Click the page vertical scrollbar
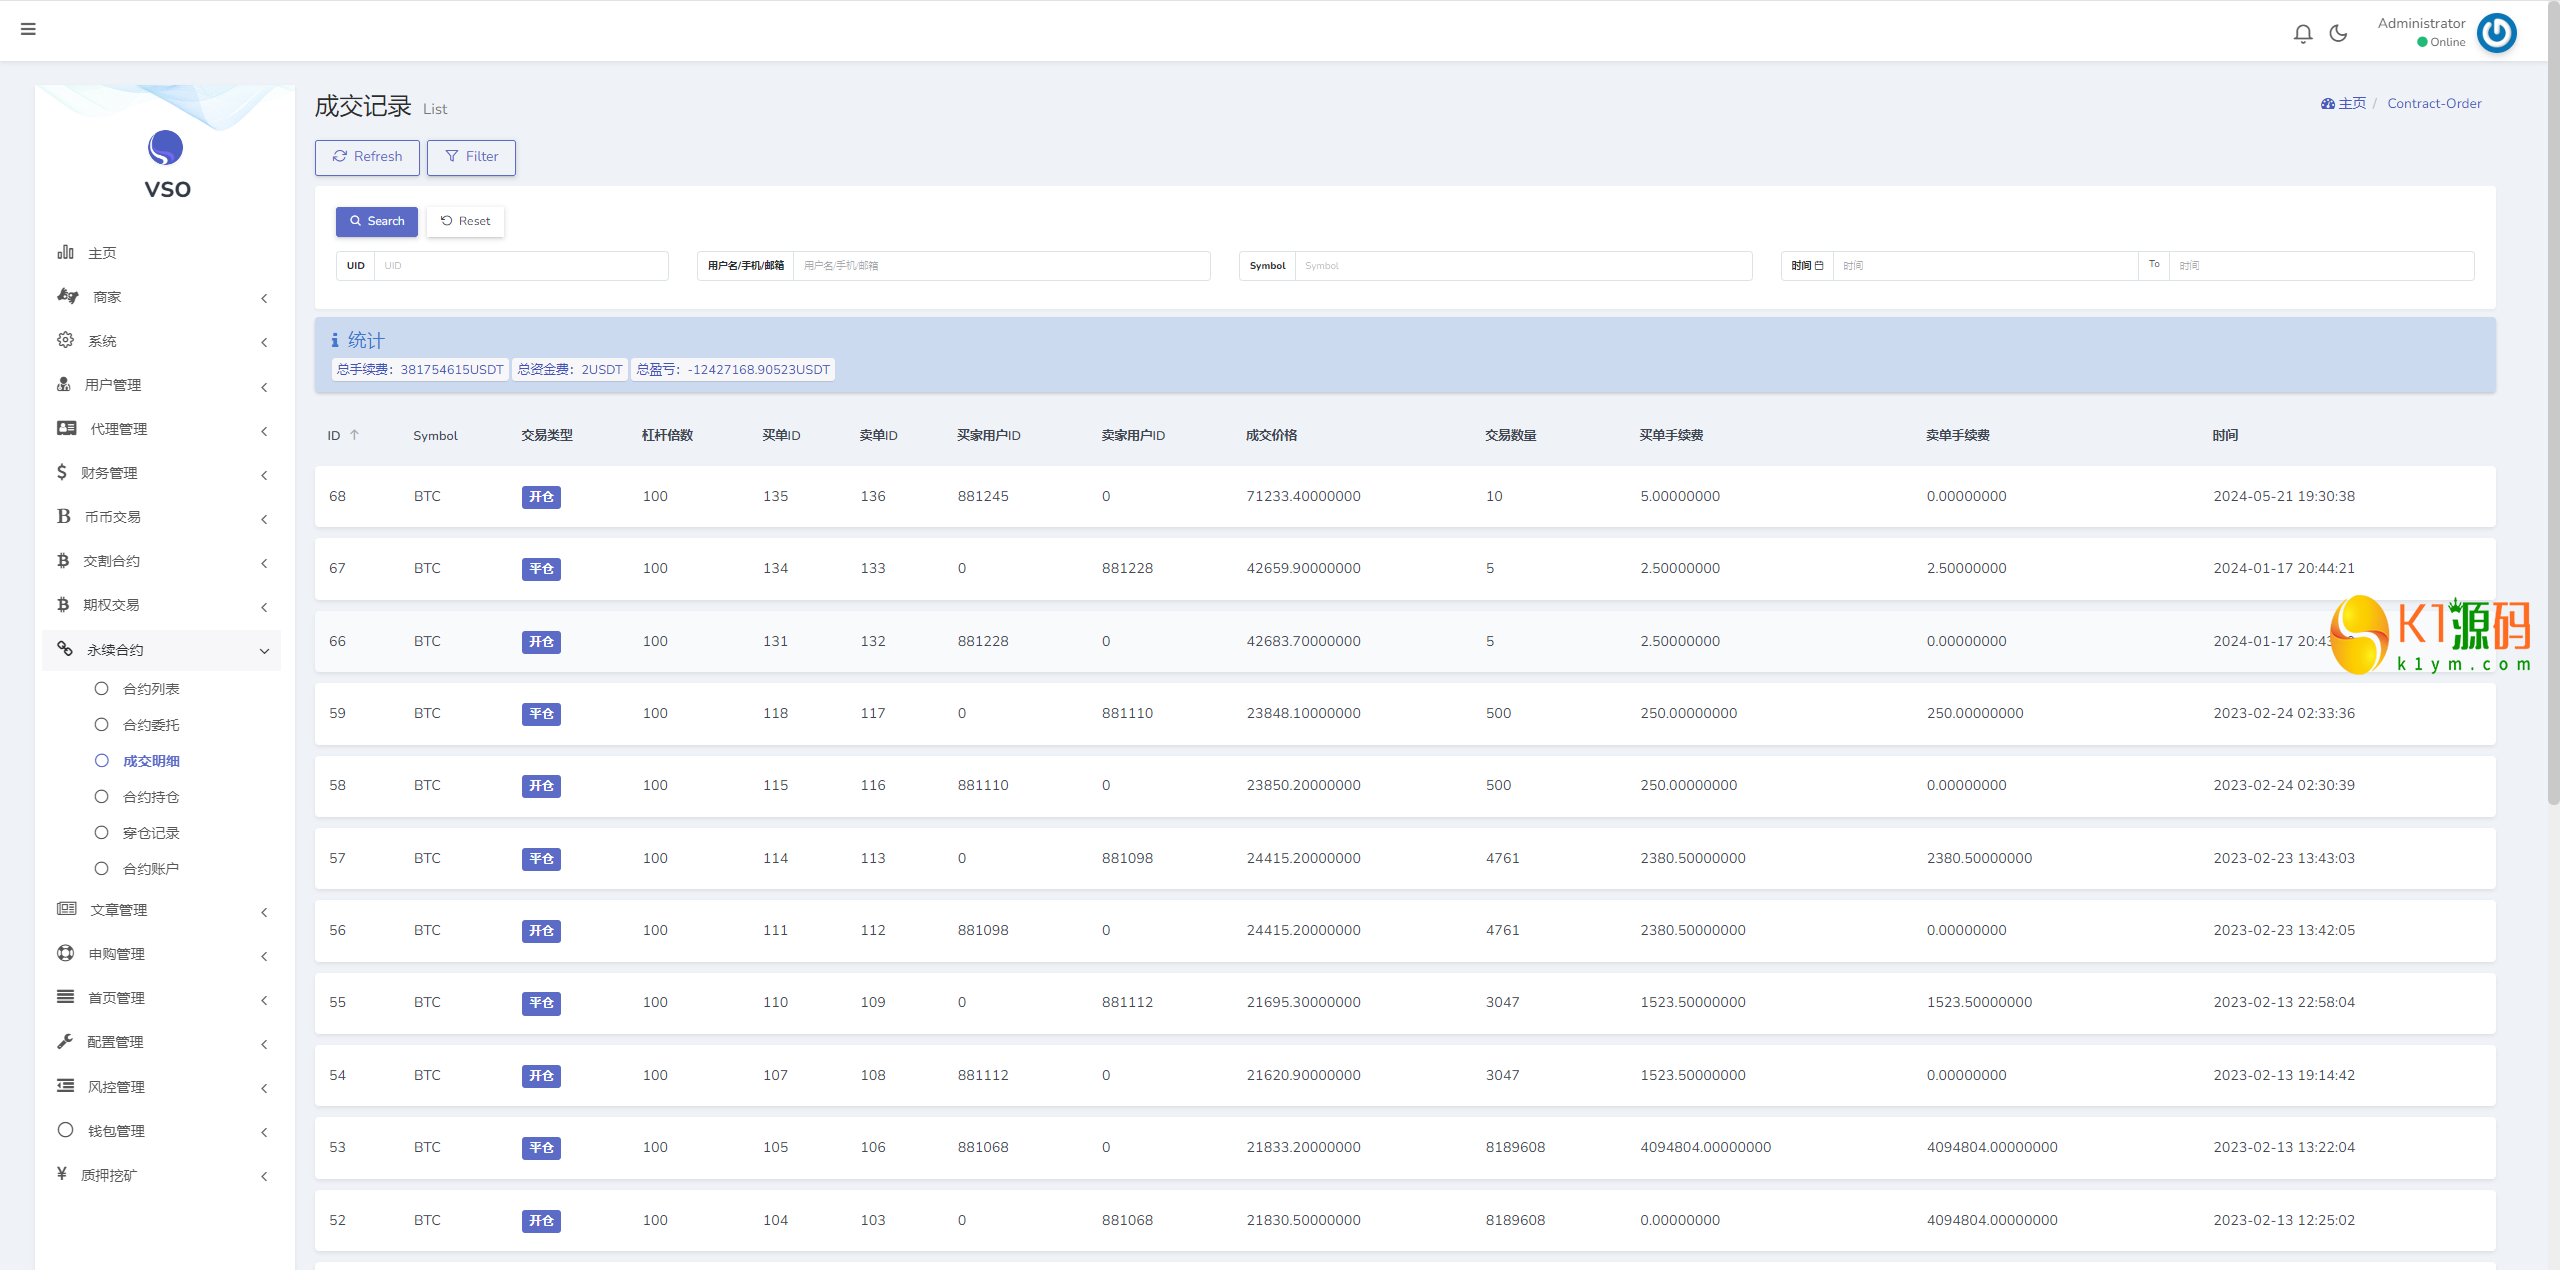Image resolution: width=2560 pixels, height=1270 pixels. tap(2552, 400)
